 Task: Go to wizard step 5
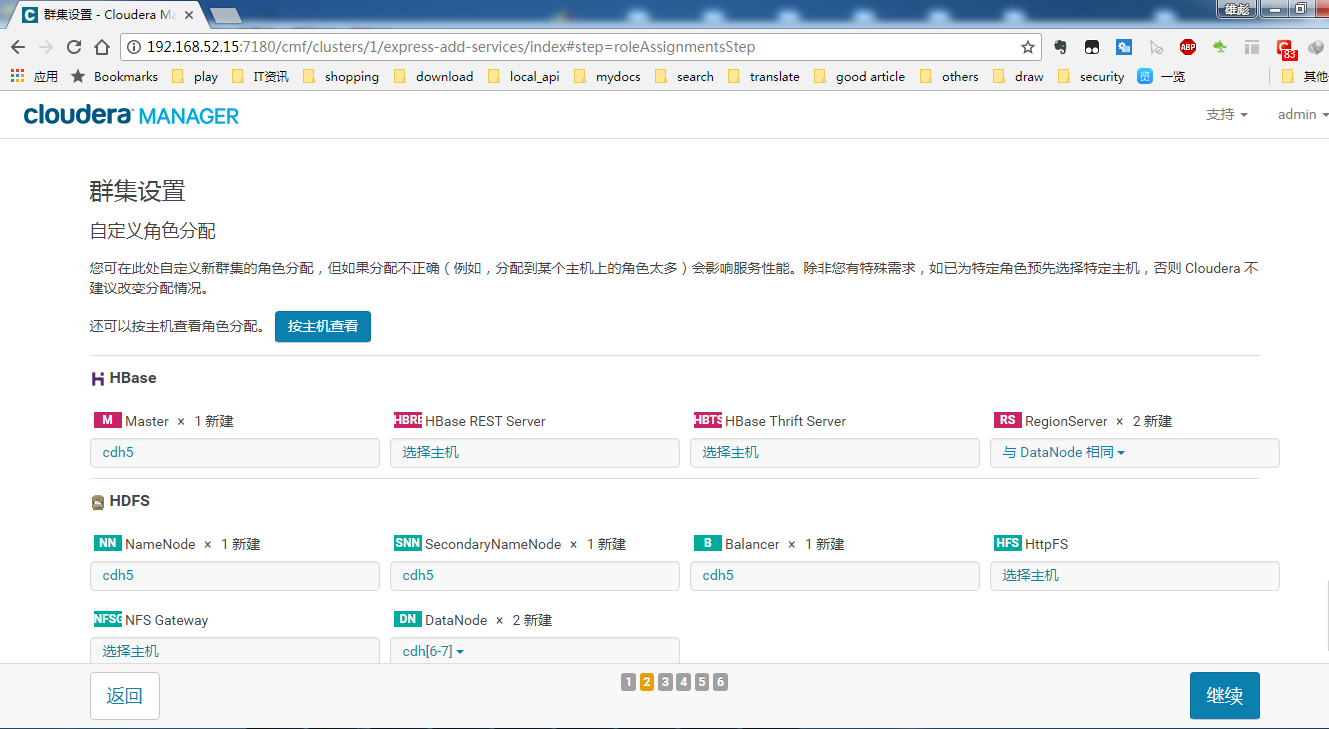point(702,682)
